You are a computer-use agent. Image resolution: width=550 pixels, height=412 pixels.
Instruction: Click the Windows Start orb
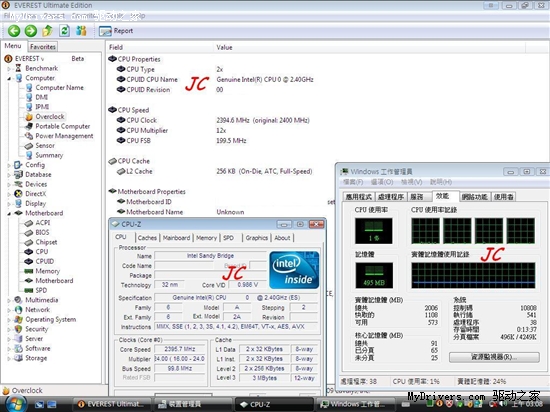point(14,404)
